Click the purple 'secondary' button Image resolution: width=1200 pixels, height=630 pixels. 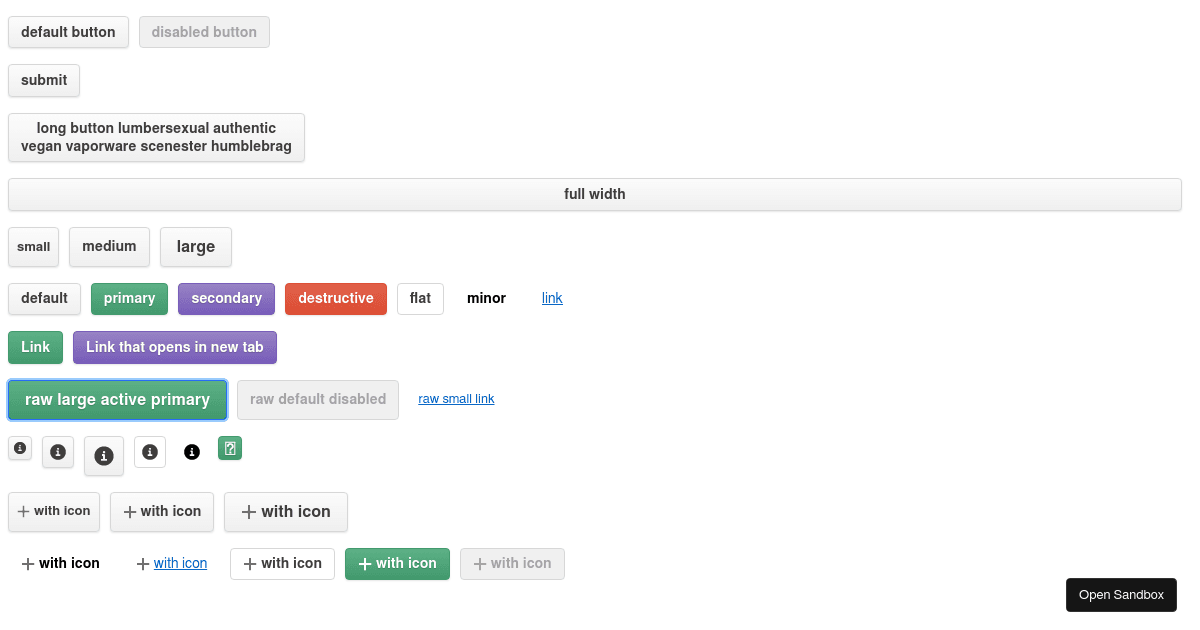click(x=226, y=298)
